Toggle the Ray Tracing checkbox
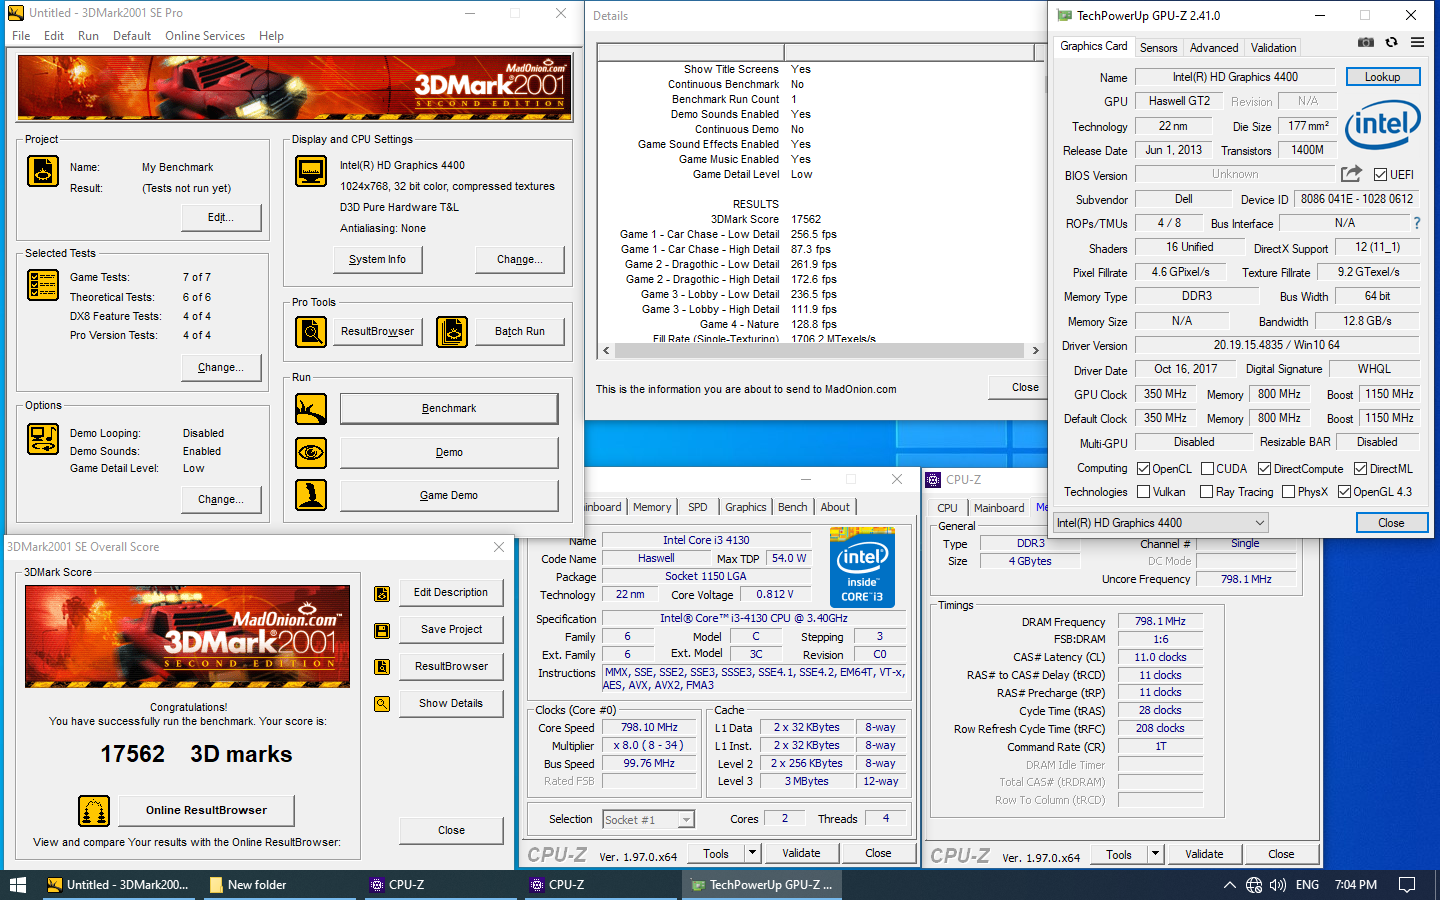Screen dimensions: 1440x900 (1207, 492)
